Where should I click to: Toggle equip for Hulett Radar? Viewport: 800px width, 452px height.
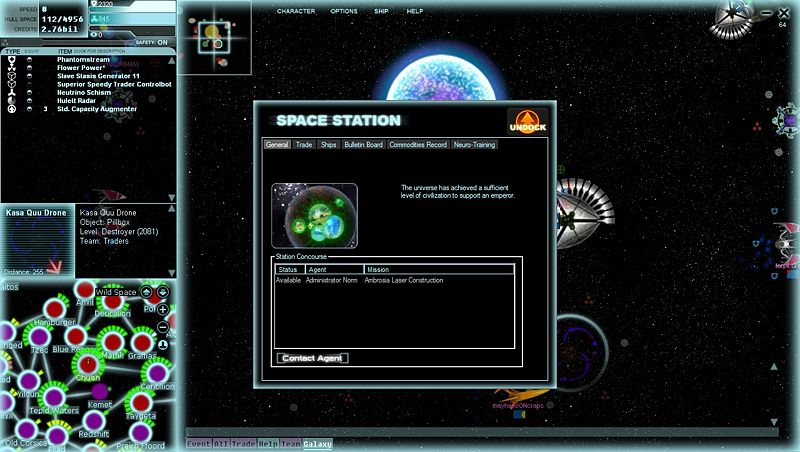tap(30, 100)
